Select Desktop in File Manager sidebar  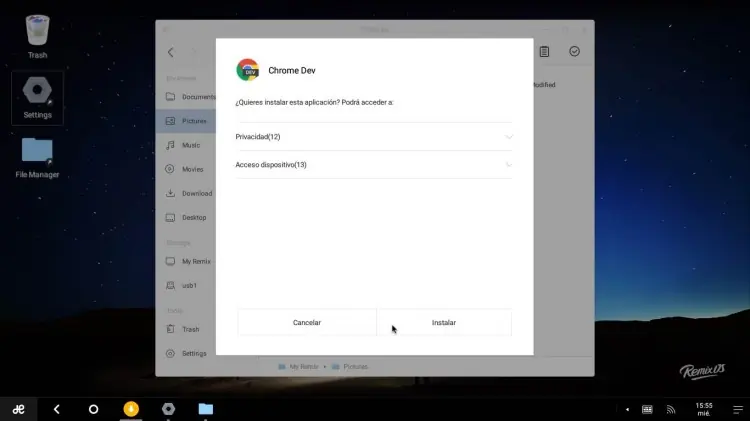click(x=186, y=217)
